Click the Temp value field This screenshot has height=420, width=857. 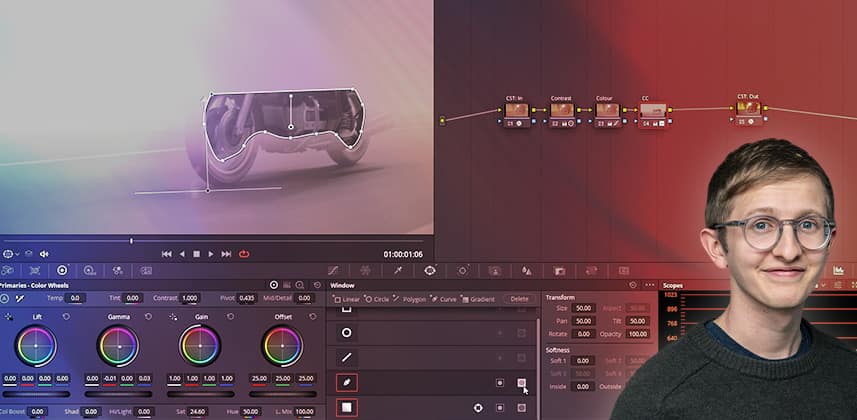tap(75, 298)
